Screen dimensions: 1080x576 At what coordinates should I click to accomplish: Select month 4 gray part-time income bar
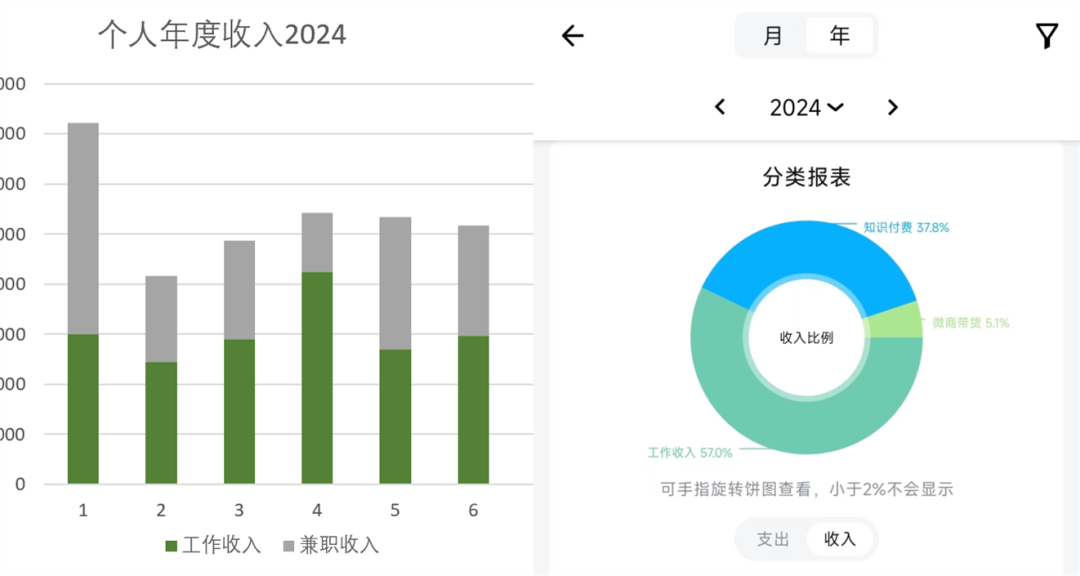coord(317,243)
